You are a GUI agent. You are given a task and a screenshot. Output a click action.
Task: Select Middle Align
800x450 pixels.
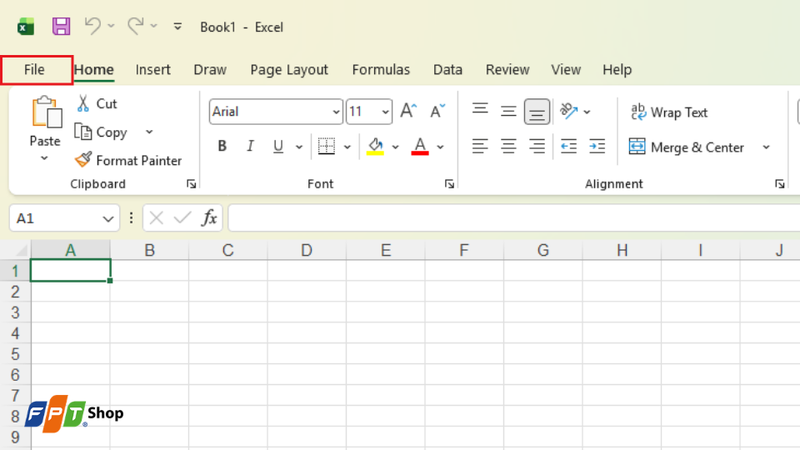click(x=508, y=111)
